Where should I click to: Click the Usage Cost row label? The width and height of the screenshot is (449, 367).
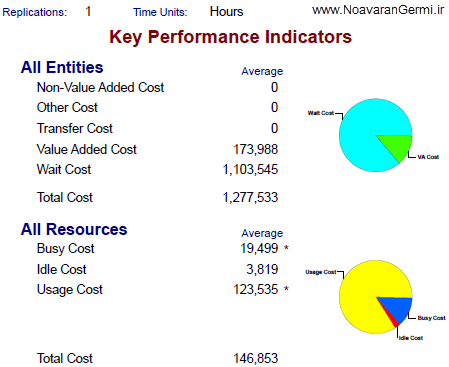coord(70,290)
